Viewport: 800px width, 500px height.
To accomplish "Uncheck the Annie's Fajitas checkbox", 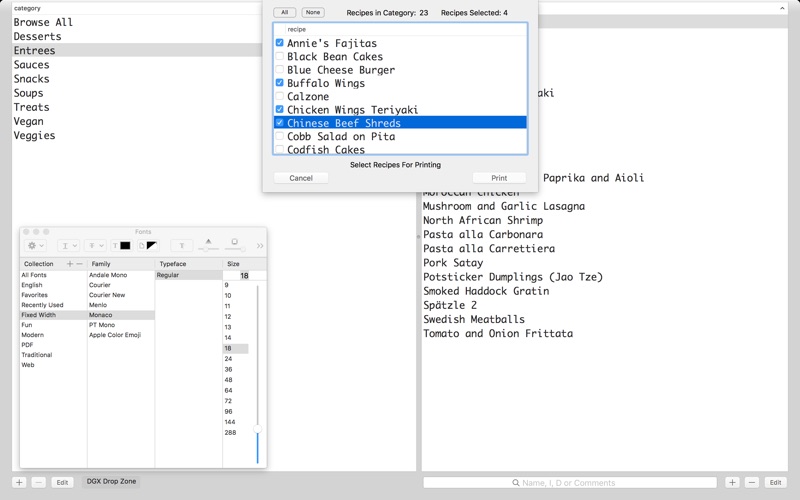I will (x=280, y=44).
